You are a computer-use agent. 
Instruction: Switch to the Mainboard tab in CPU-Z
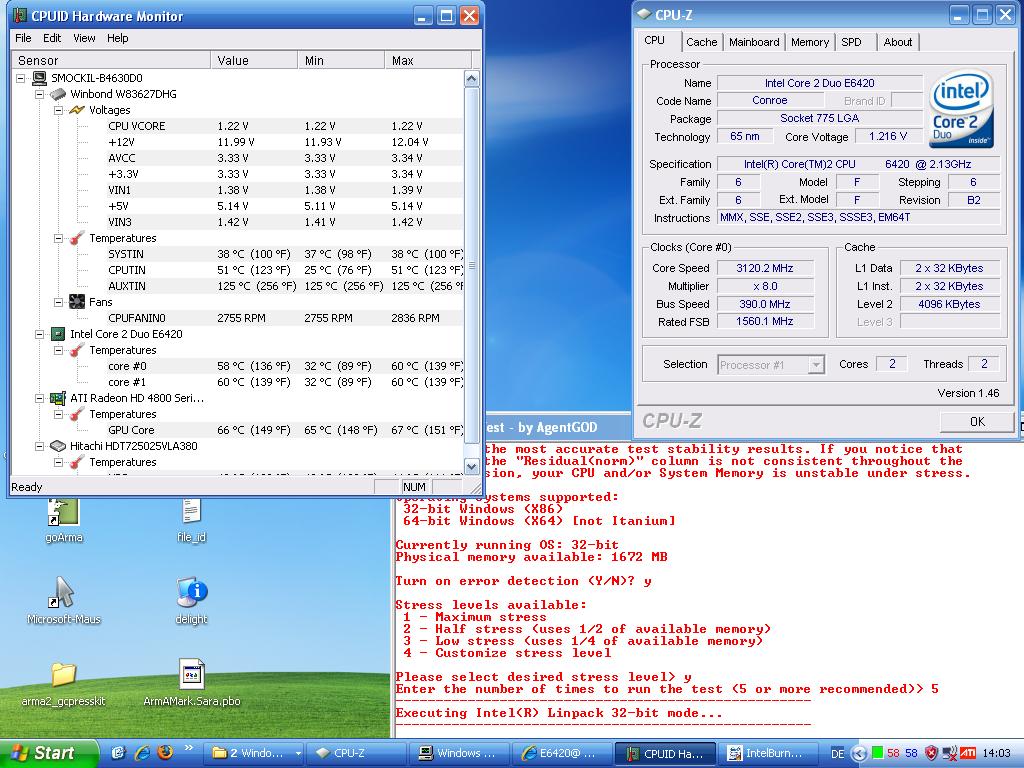754,42
